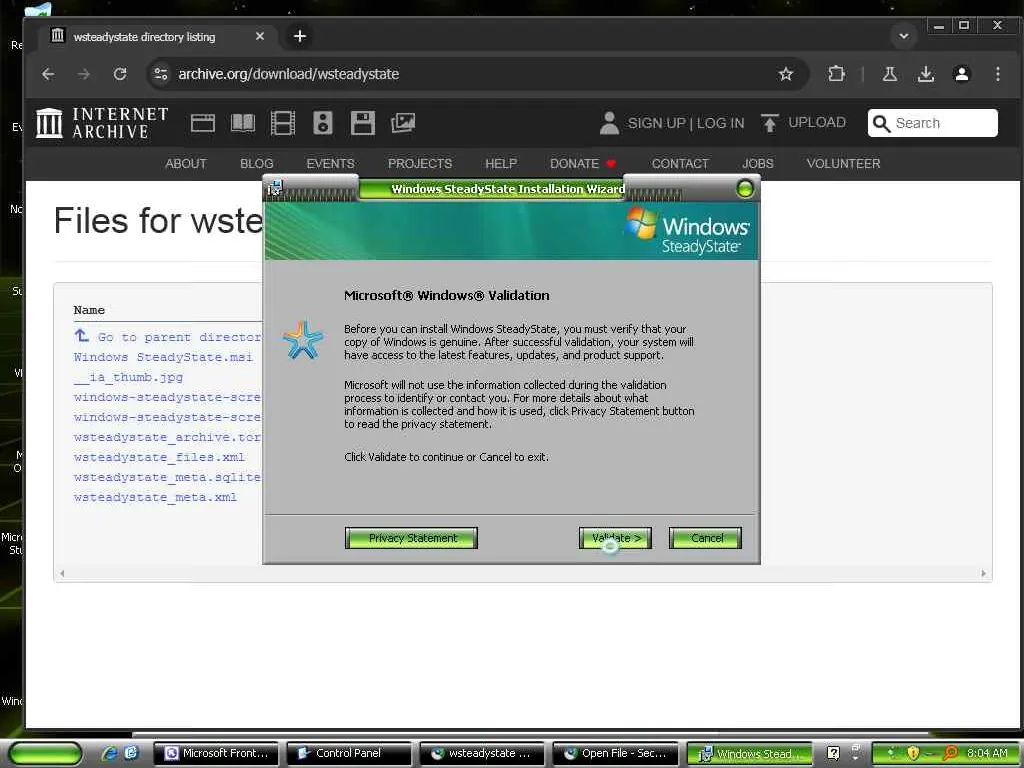Open the Video film-strip icon
The image size is (1024, 768).
coord(283,123)
